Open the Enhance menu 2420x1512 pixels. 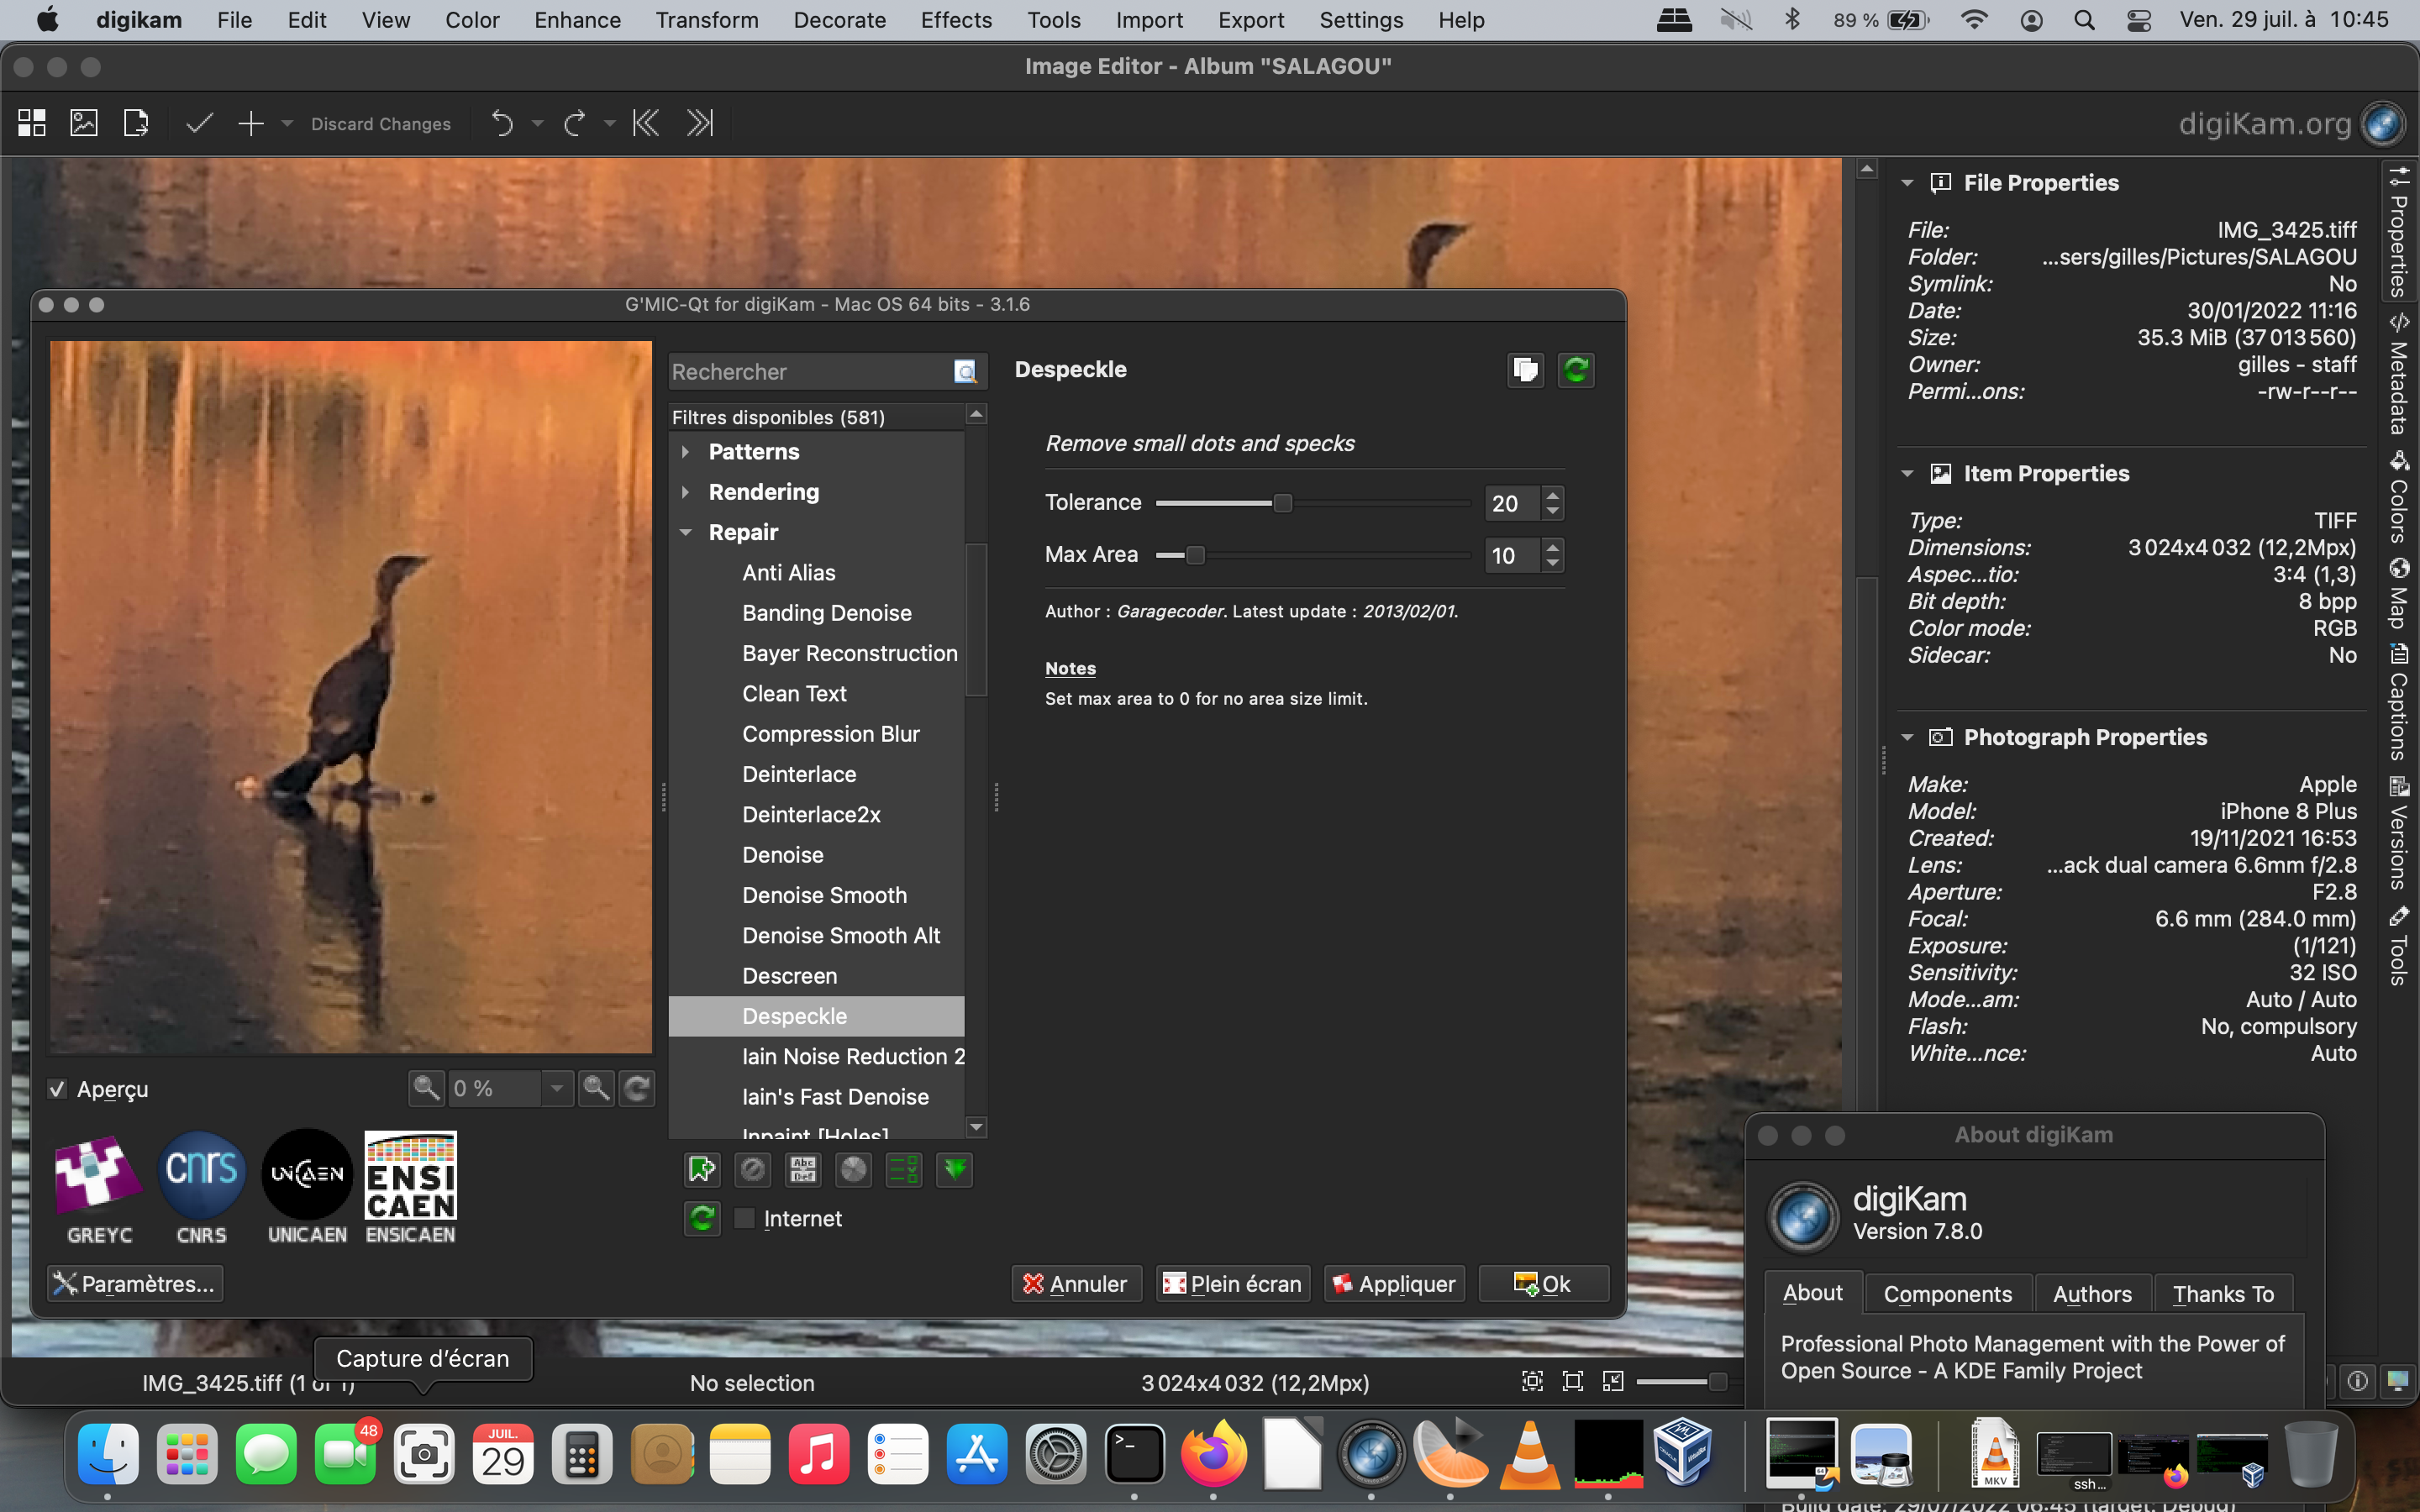(577, 20)
